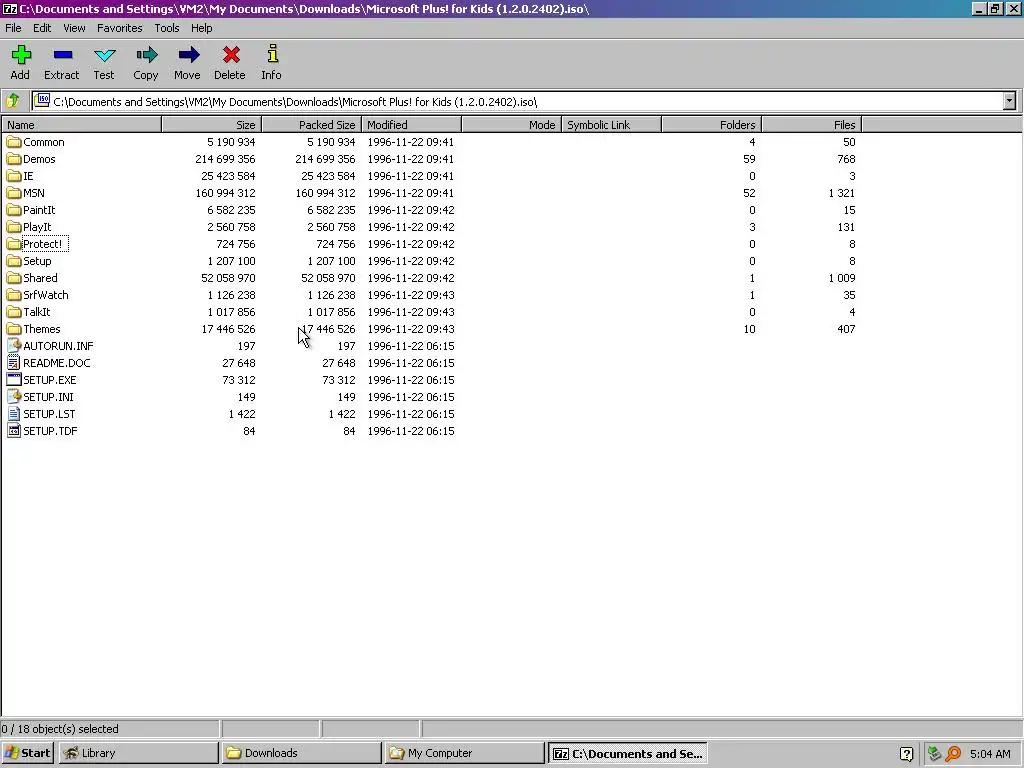
Task: Select the Common folder icon
Action: pos(14,142)
